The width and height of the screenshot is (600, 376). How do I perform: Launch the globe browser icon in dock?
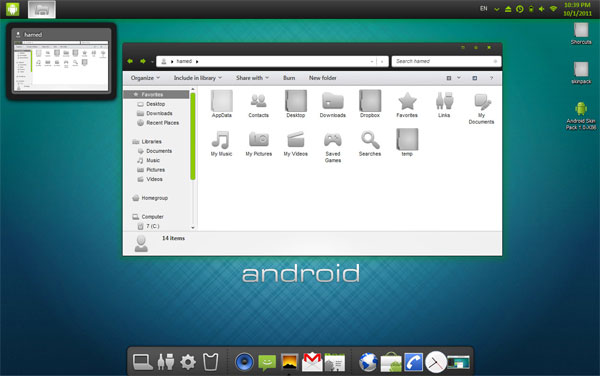pos(368,362)
